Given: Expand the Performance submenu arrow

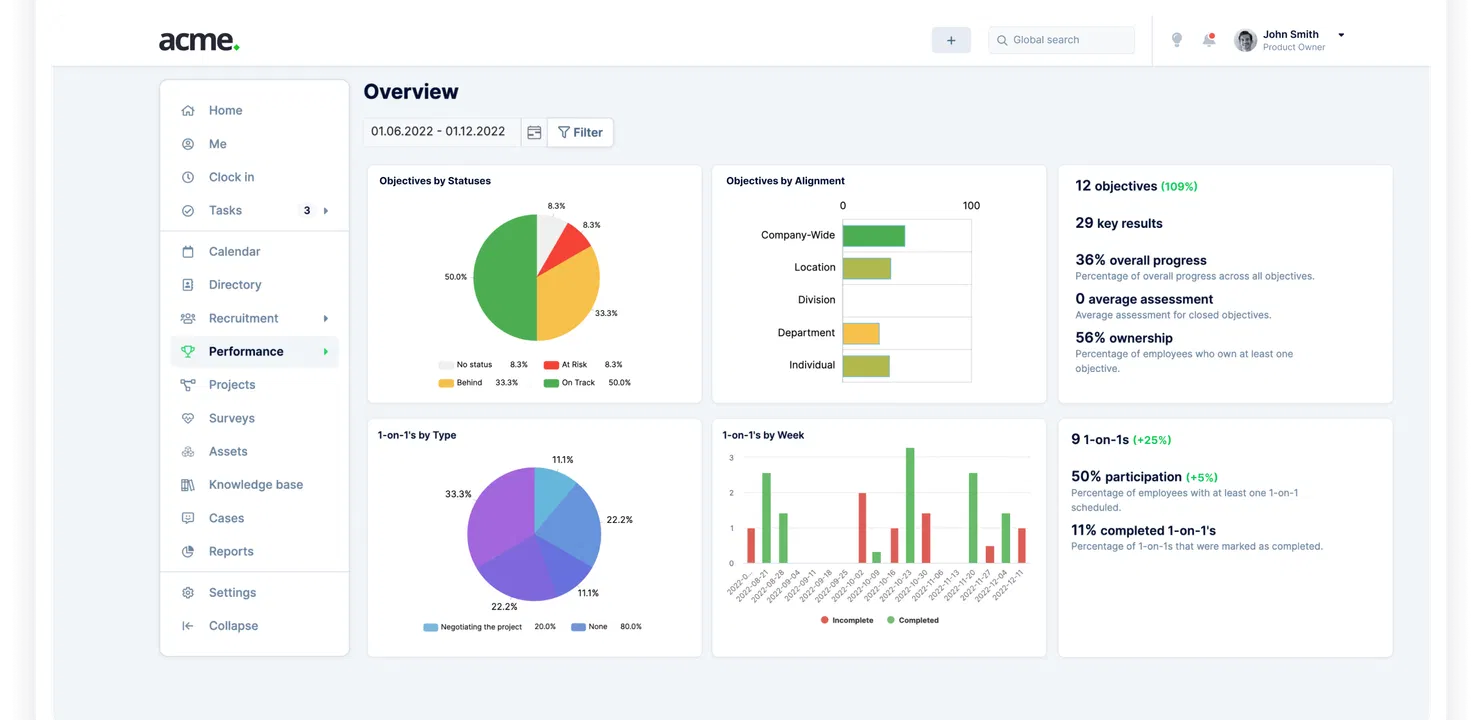Looking at the screenshot, I should 326,352.
